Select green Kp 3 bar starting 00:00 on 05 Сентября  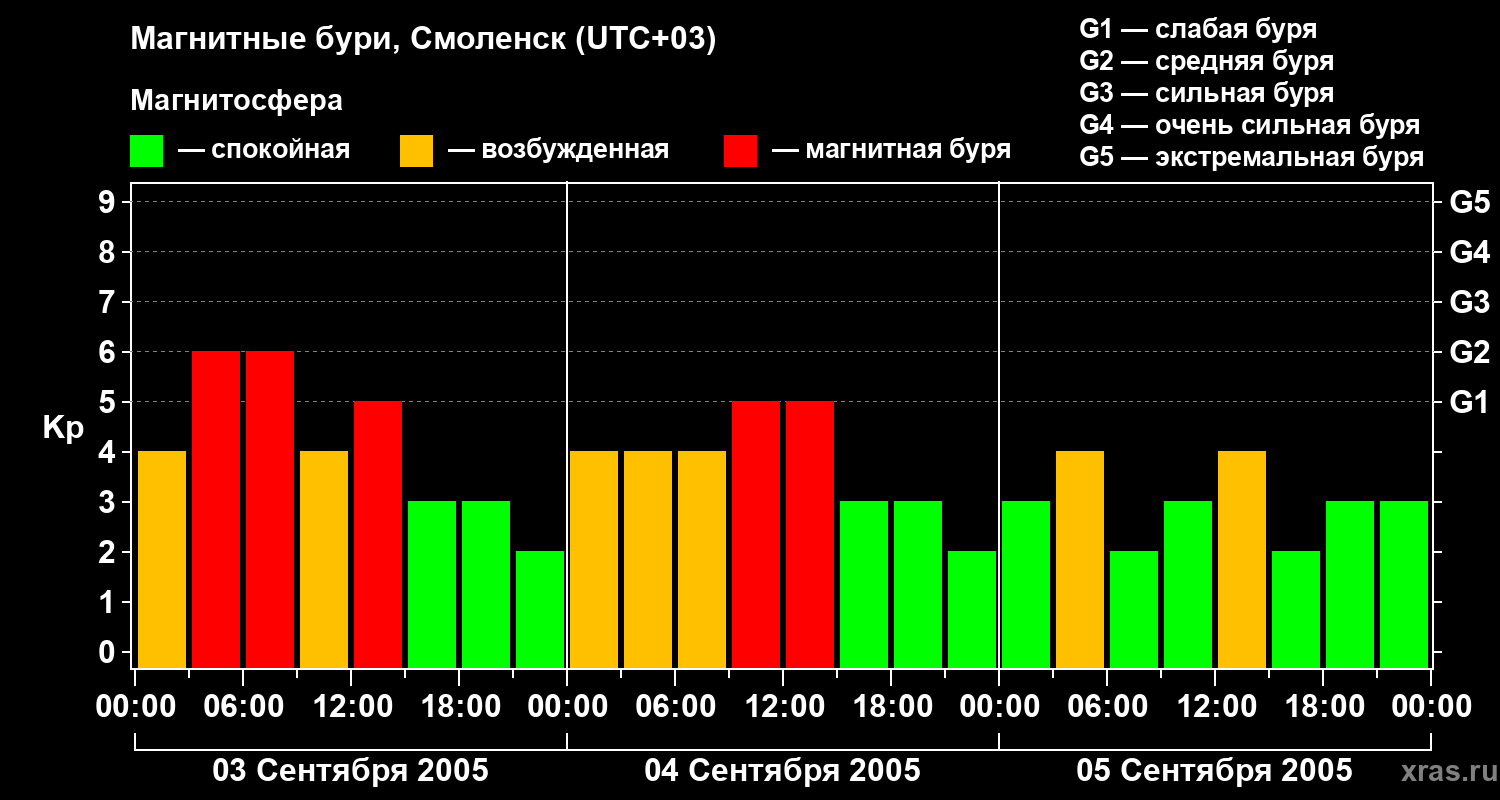[x=1026, y=584]
